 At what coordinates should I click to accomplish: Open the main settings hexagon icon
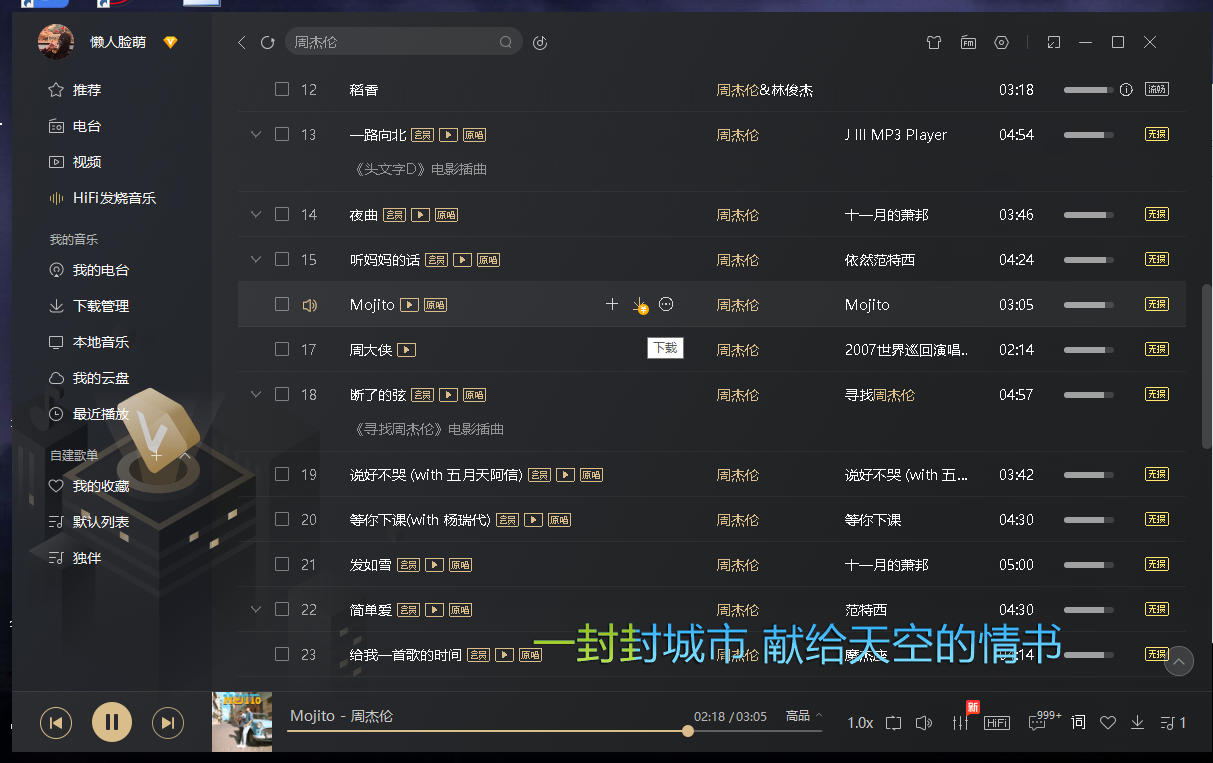[x=1001, y=43]
